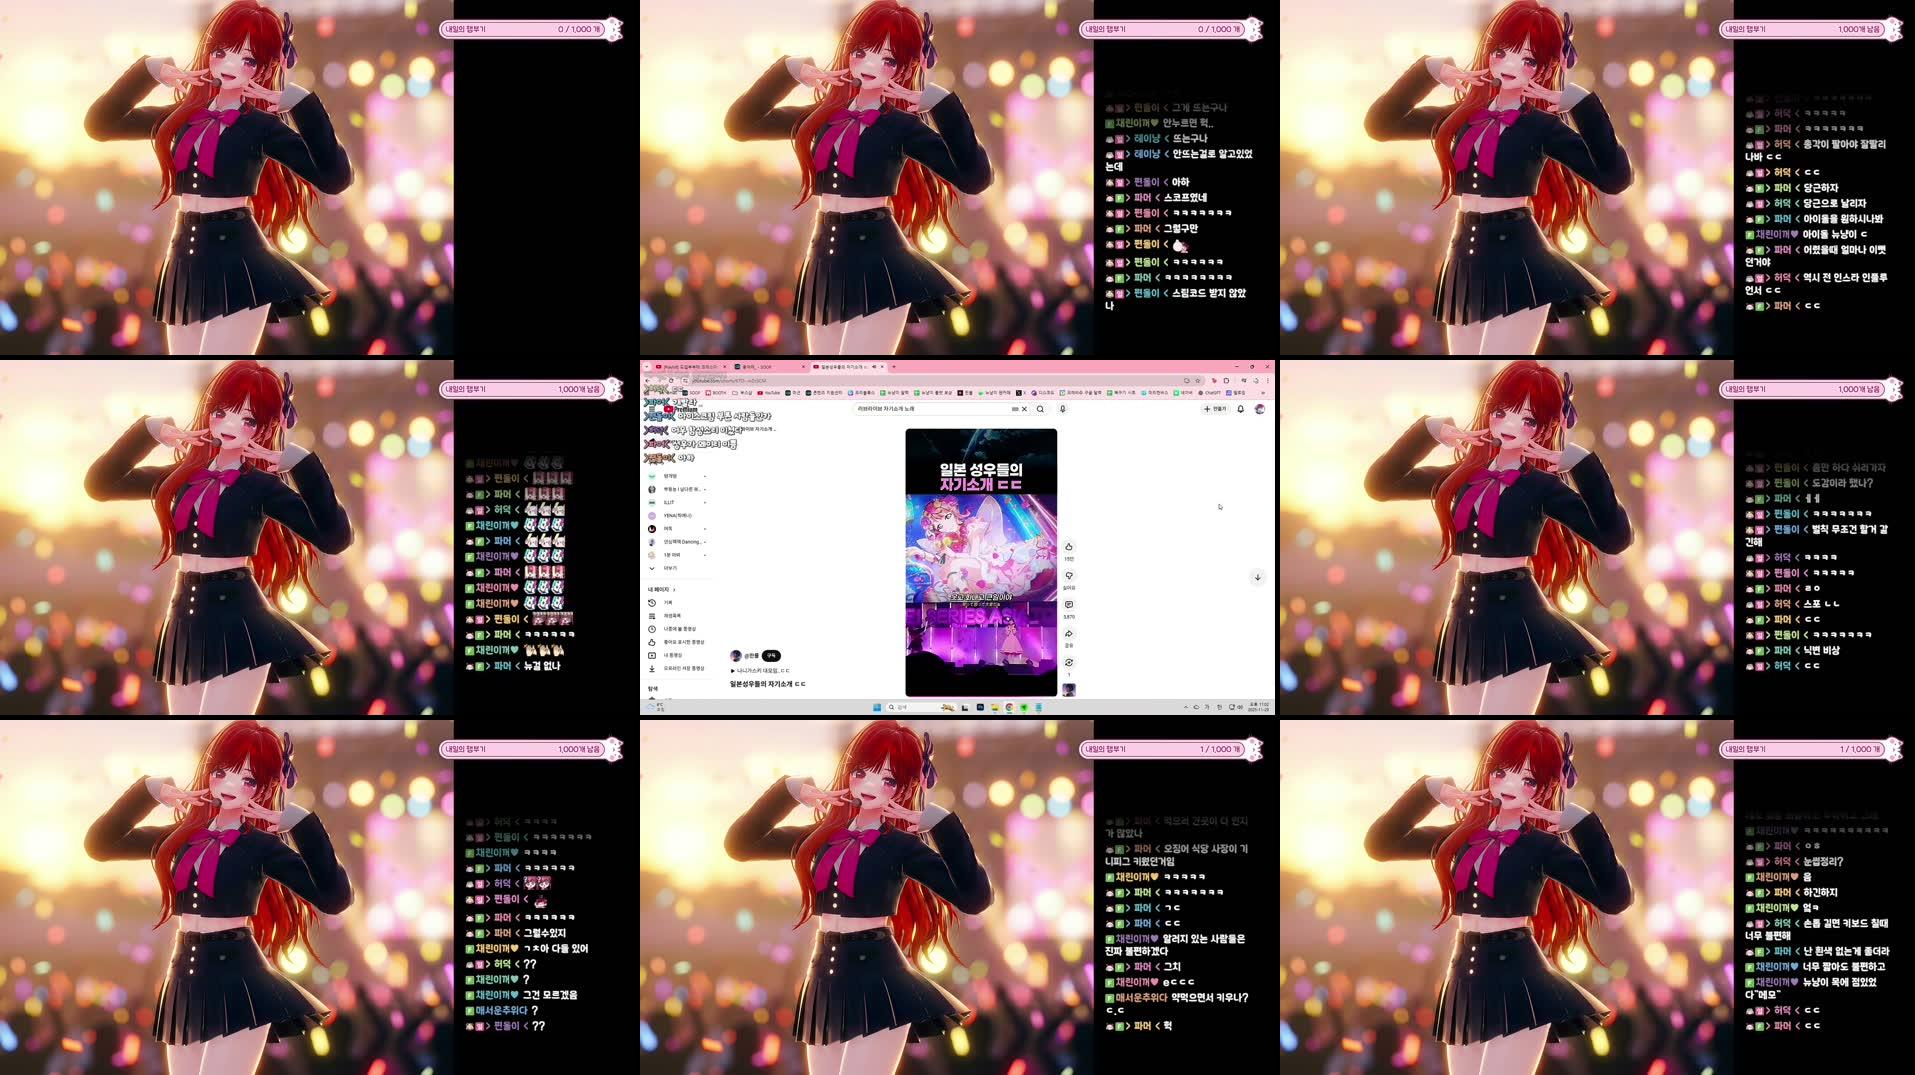This screenshot has height=1075, width=1915.
Task: Open the comments panel on the Short
Action: point(1069,604)
